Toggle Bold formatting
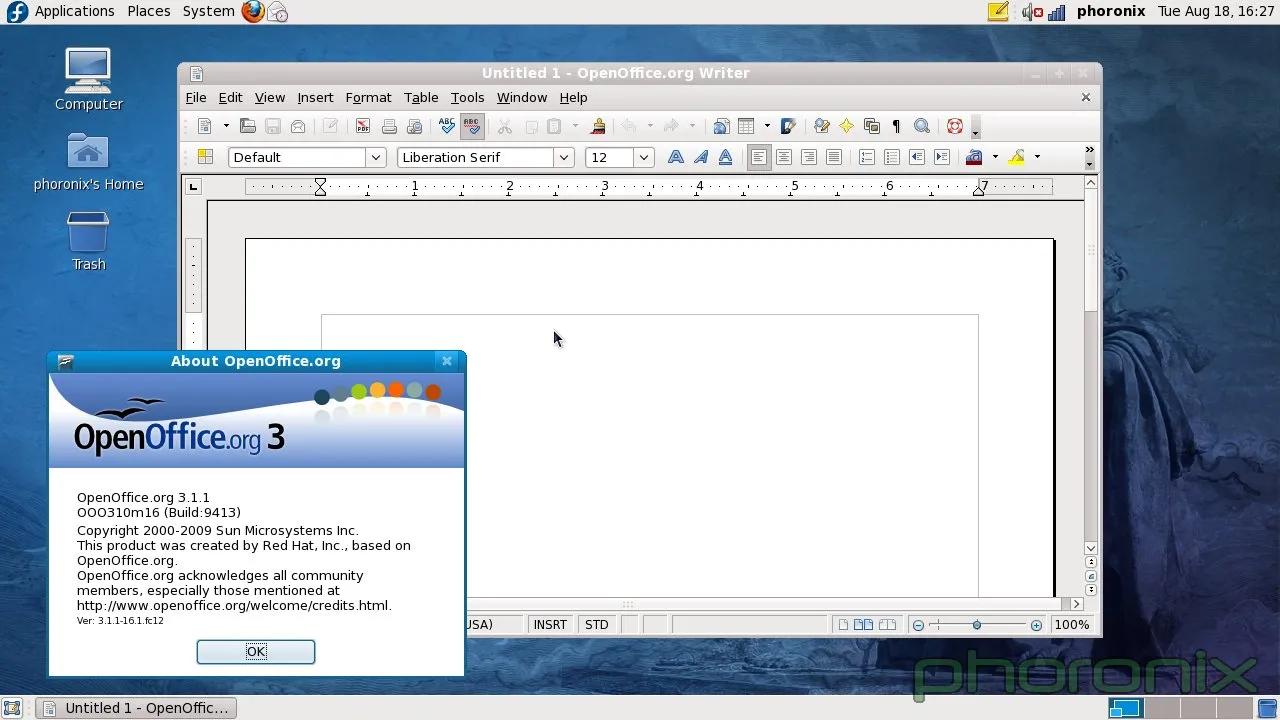The width and height of the screenshot is (1280, 720). [x=676, y=157]
